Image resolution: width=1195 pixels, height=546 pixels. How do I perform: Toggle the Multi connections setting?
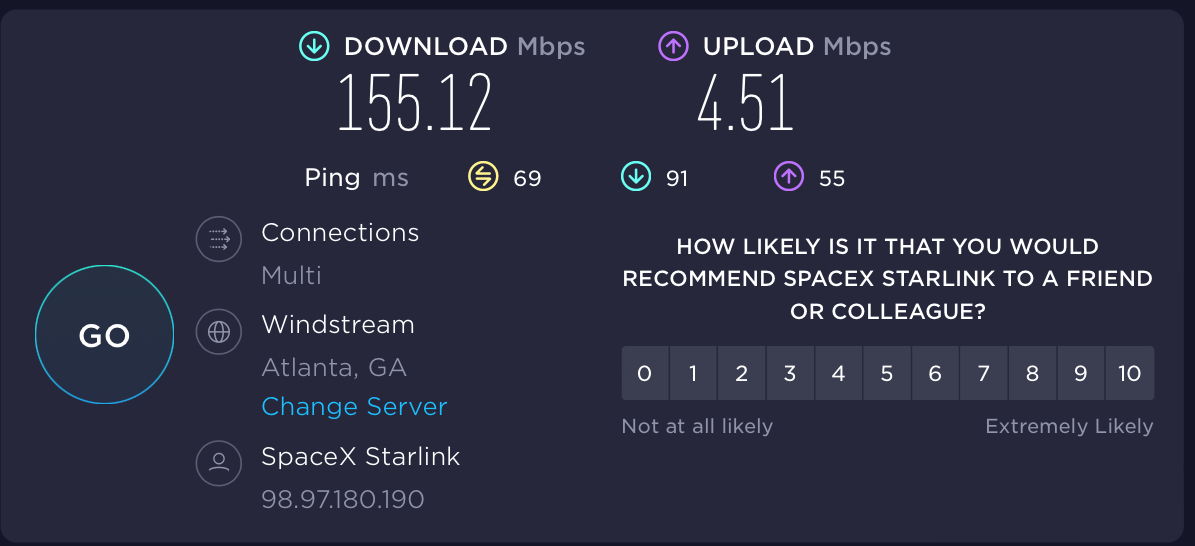(291, 275)
